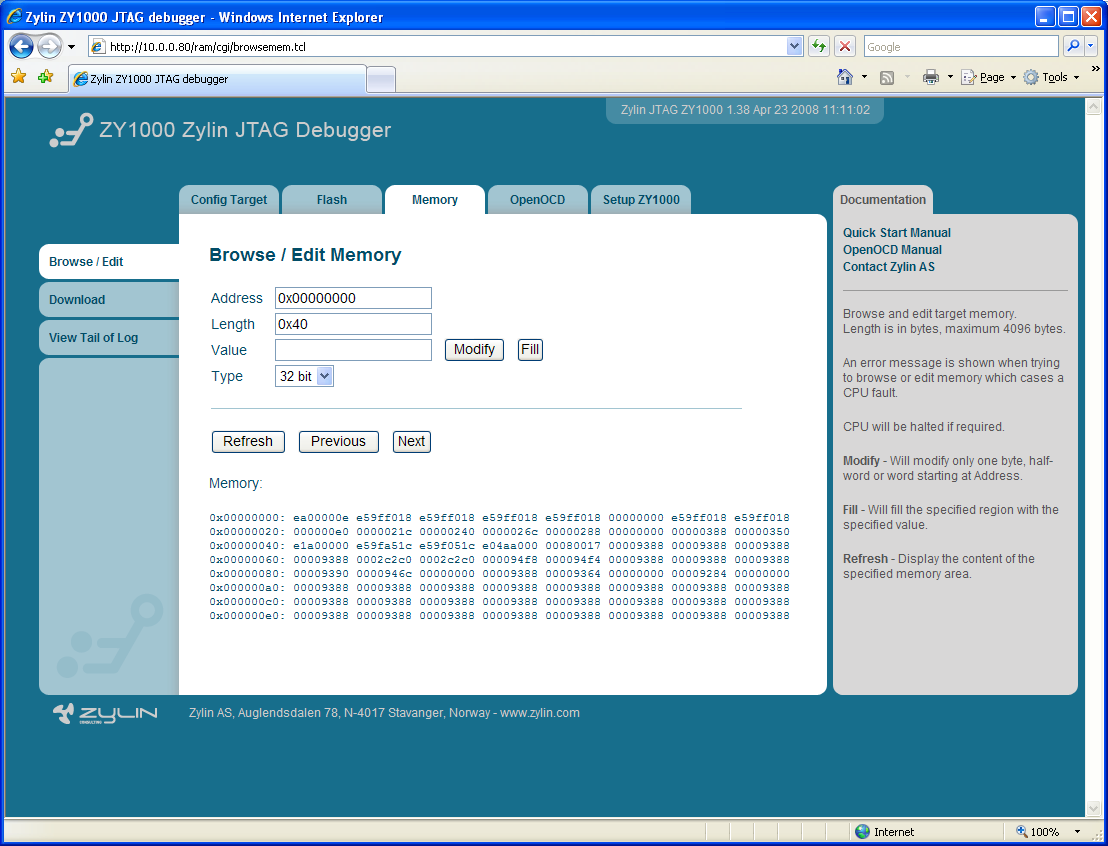Click memory value ea00000e
The width and height of the screenshot is (1108, 846).
(x=321, y=517)
